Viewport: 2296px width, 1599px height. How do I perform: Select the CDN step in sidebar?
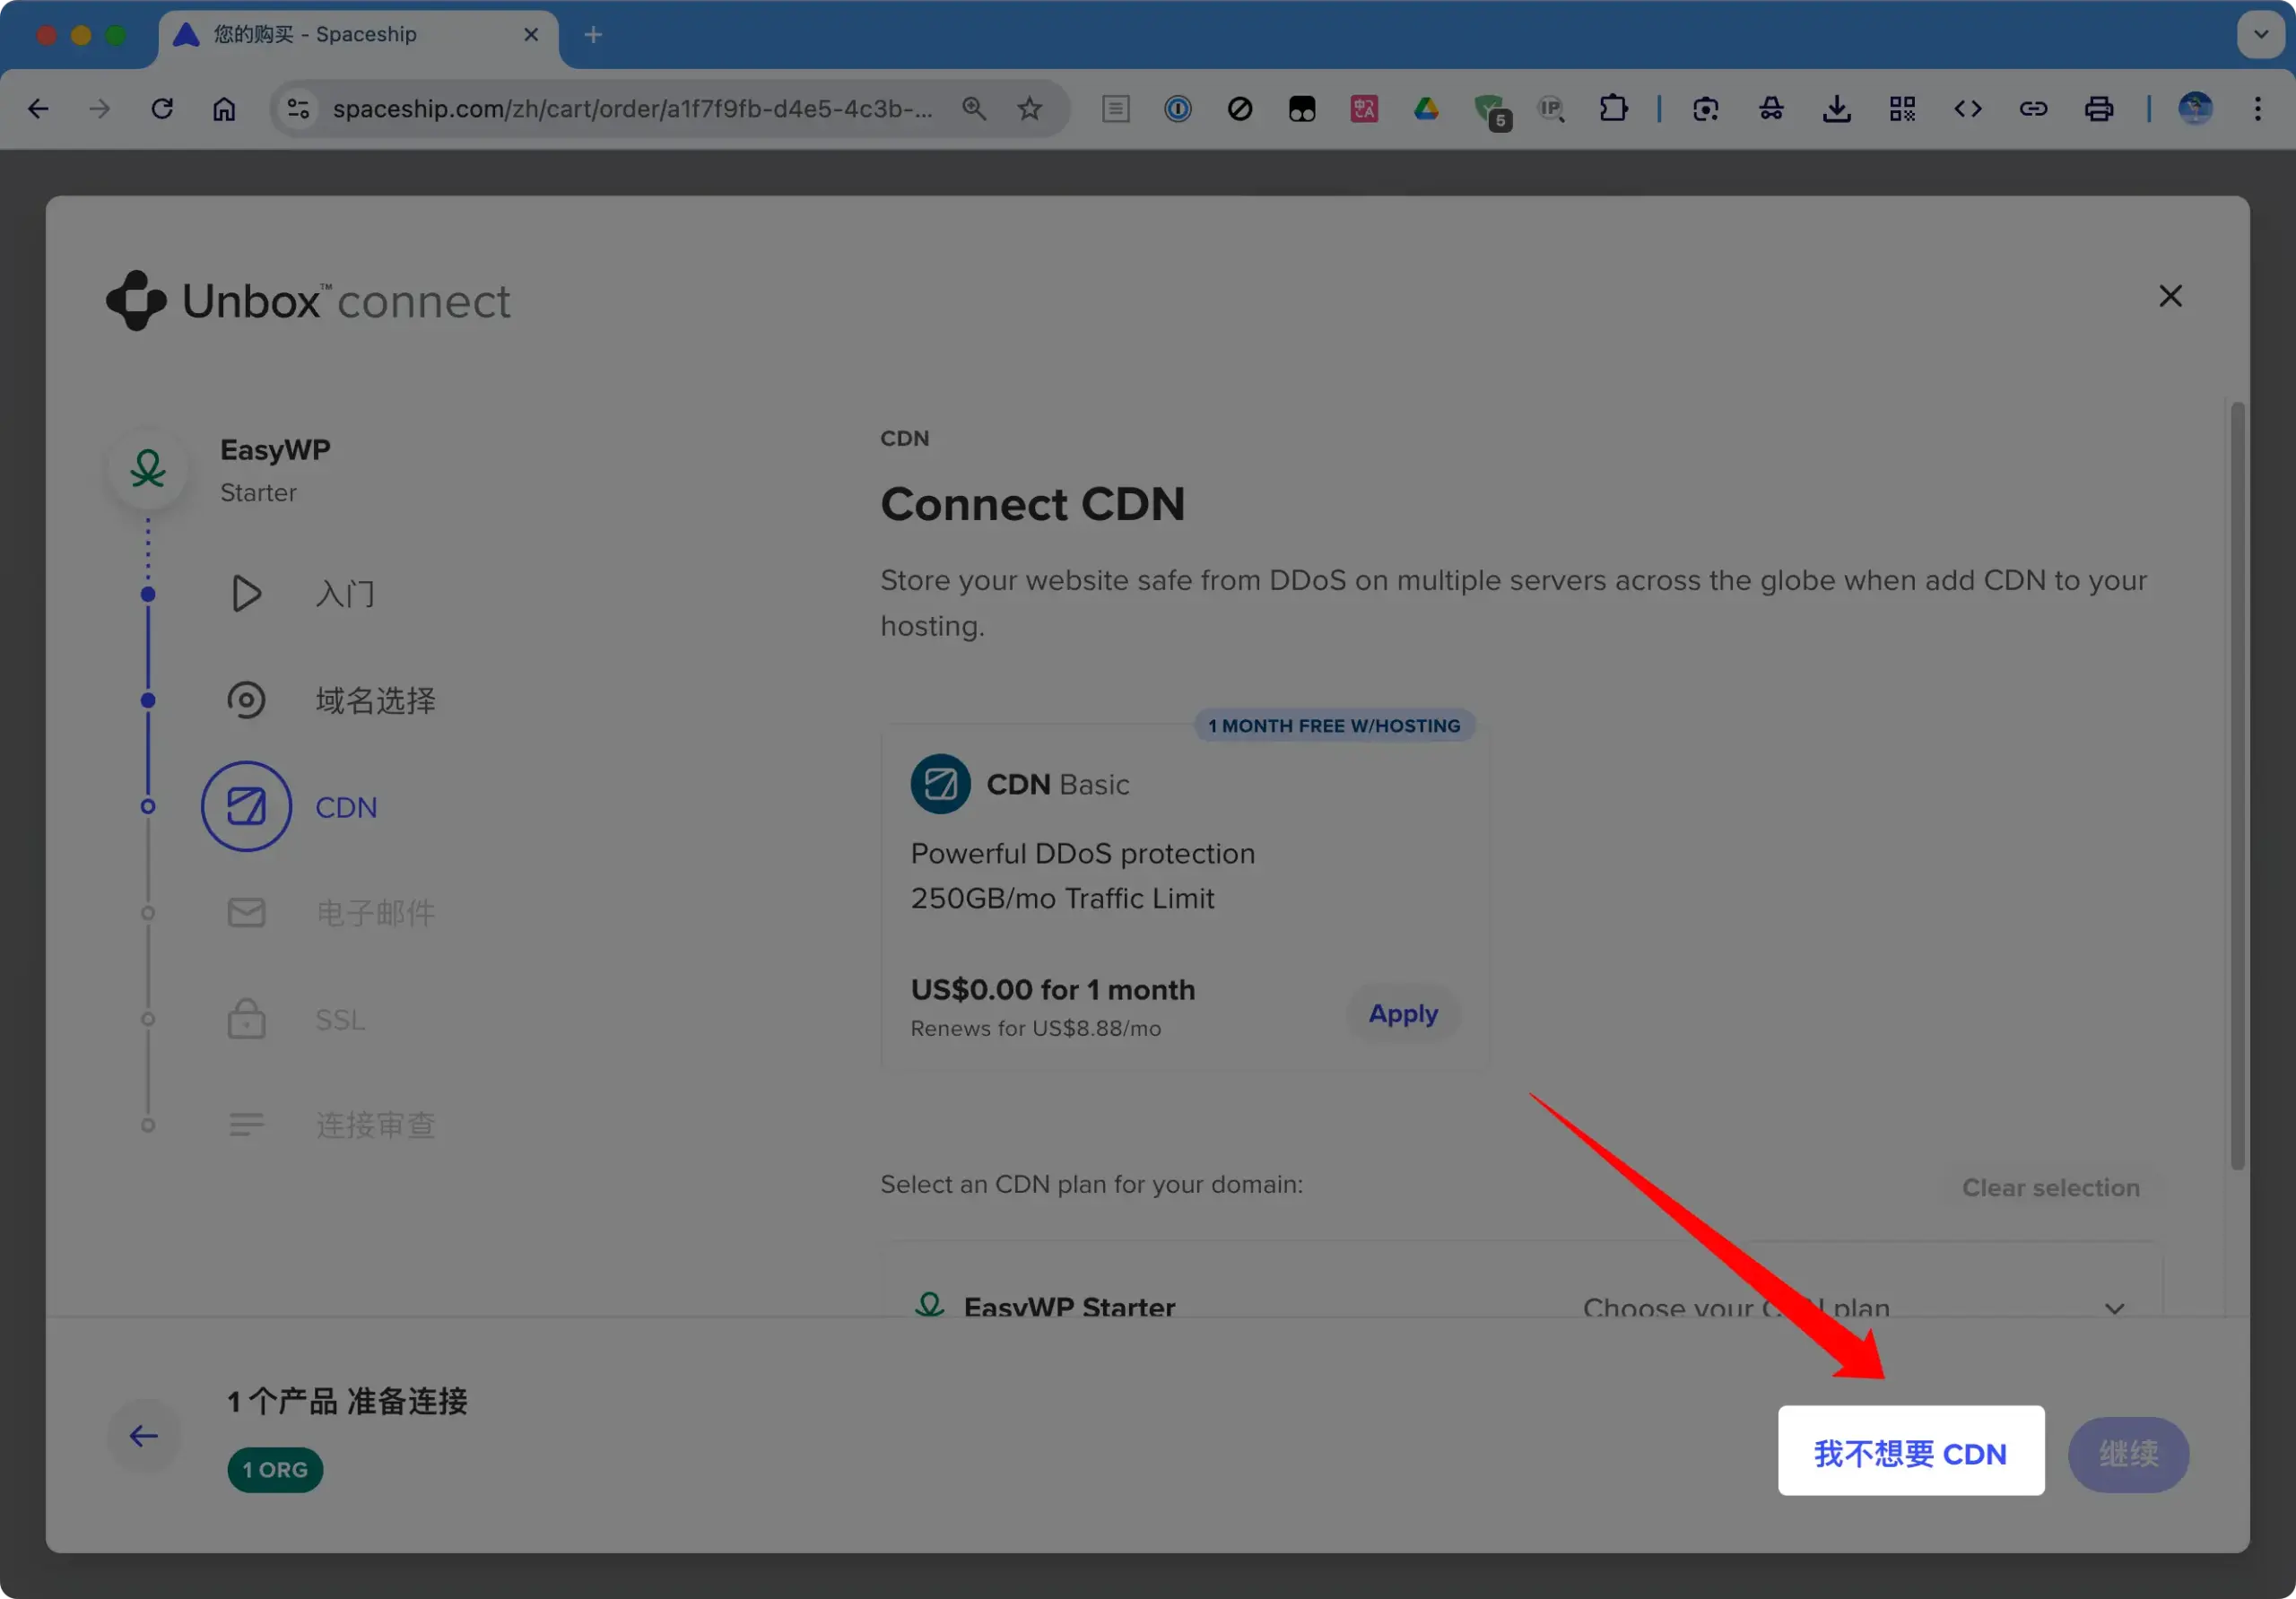[290, 807]
